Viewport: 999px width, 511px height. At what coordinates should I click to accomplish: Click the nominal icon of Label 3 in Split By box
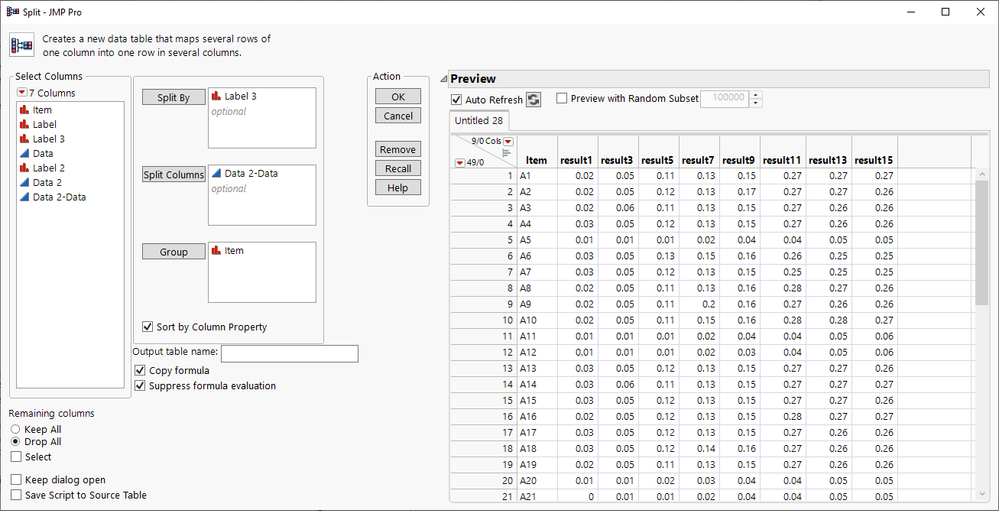216,97
